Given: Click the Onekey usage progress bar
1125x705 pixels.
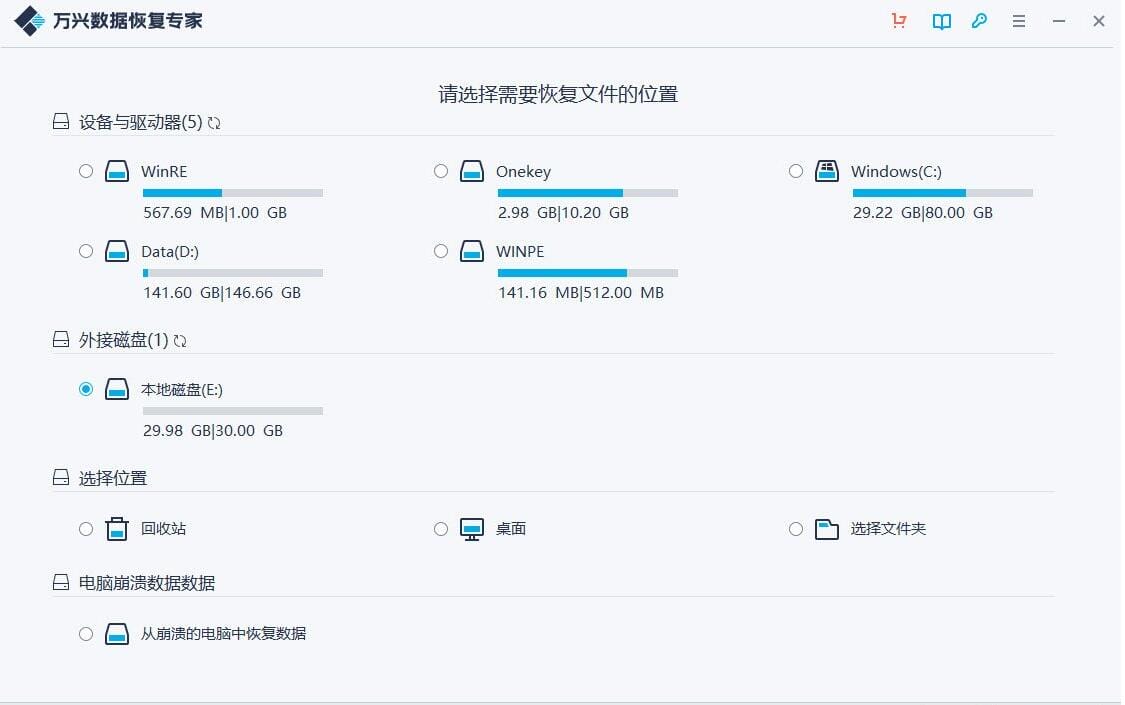Looking at the screenshot, I should (587, 192).
